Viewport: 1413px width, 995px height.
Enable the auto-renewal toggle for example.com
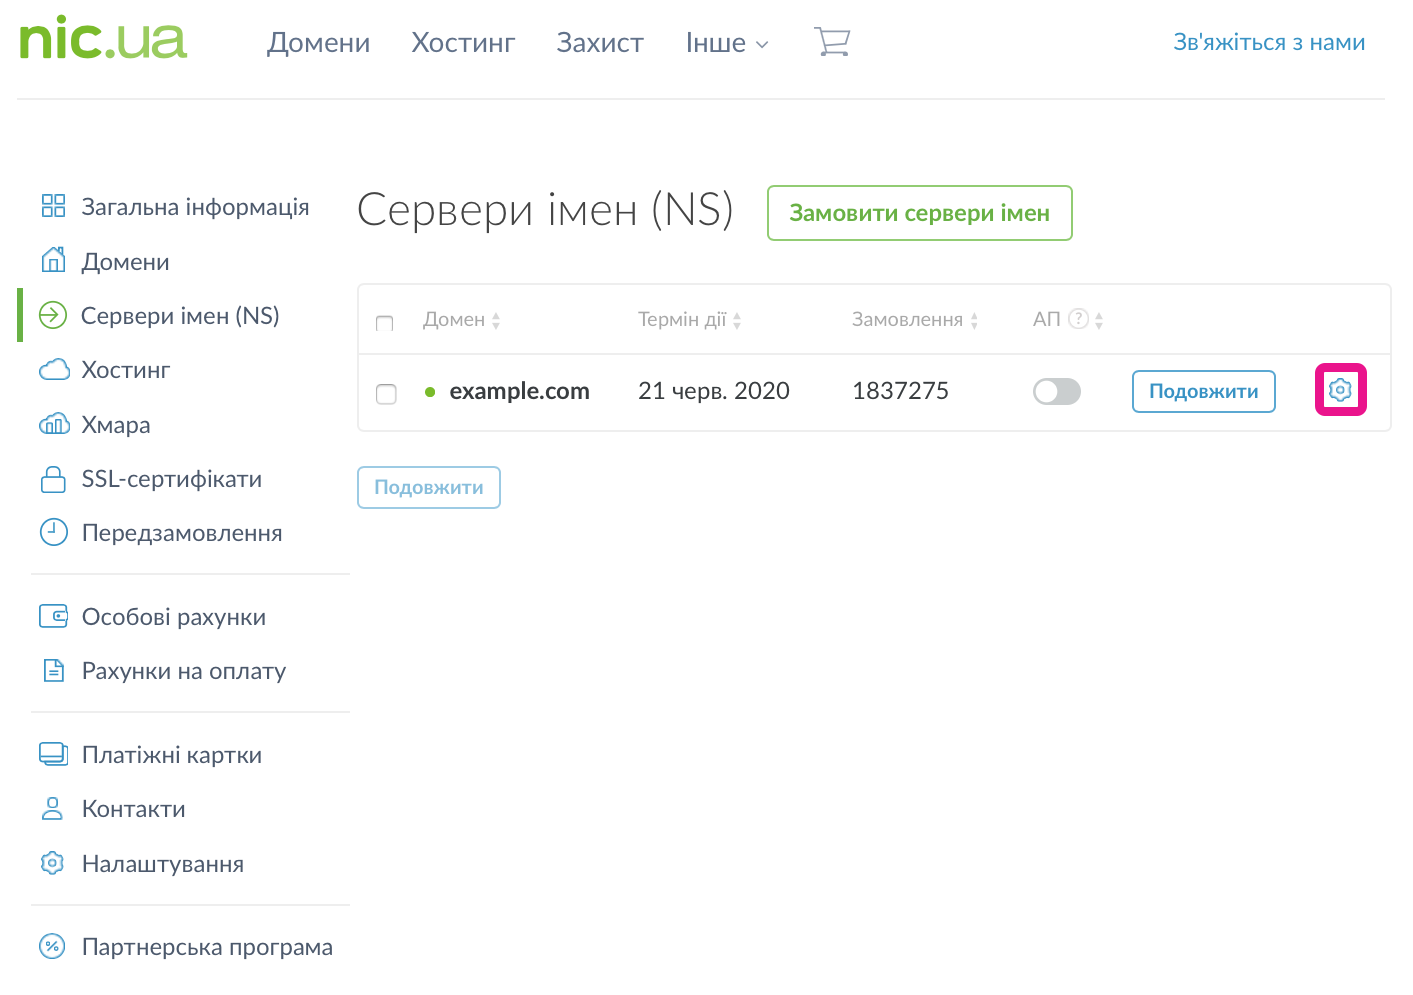pyautogui.click(x=1056, y=391)
